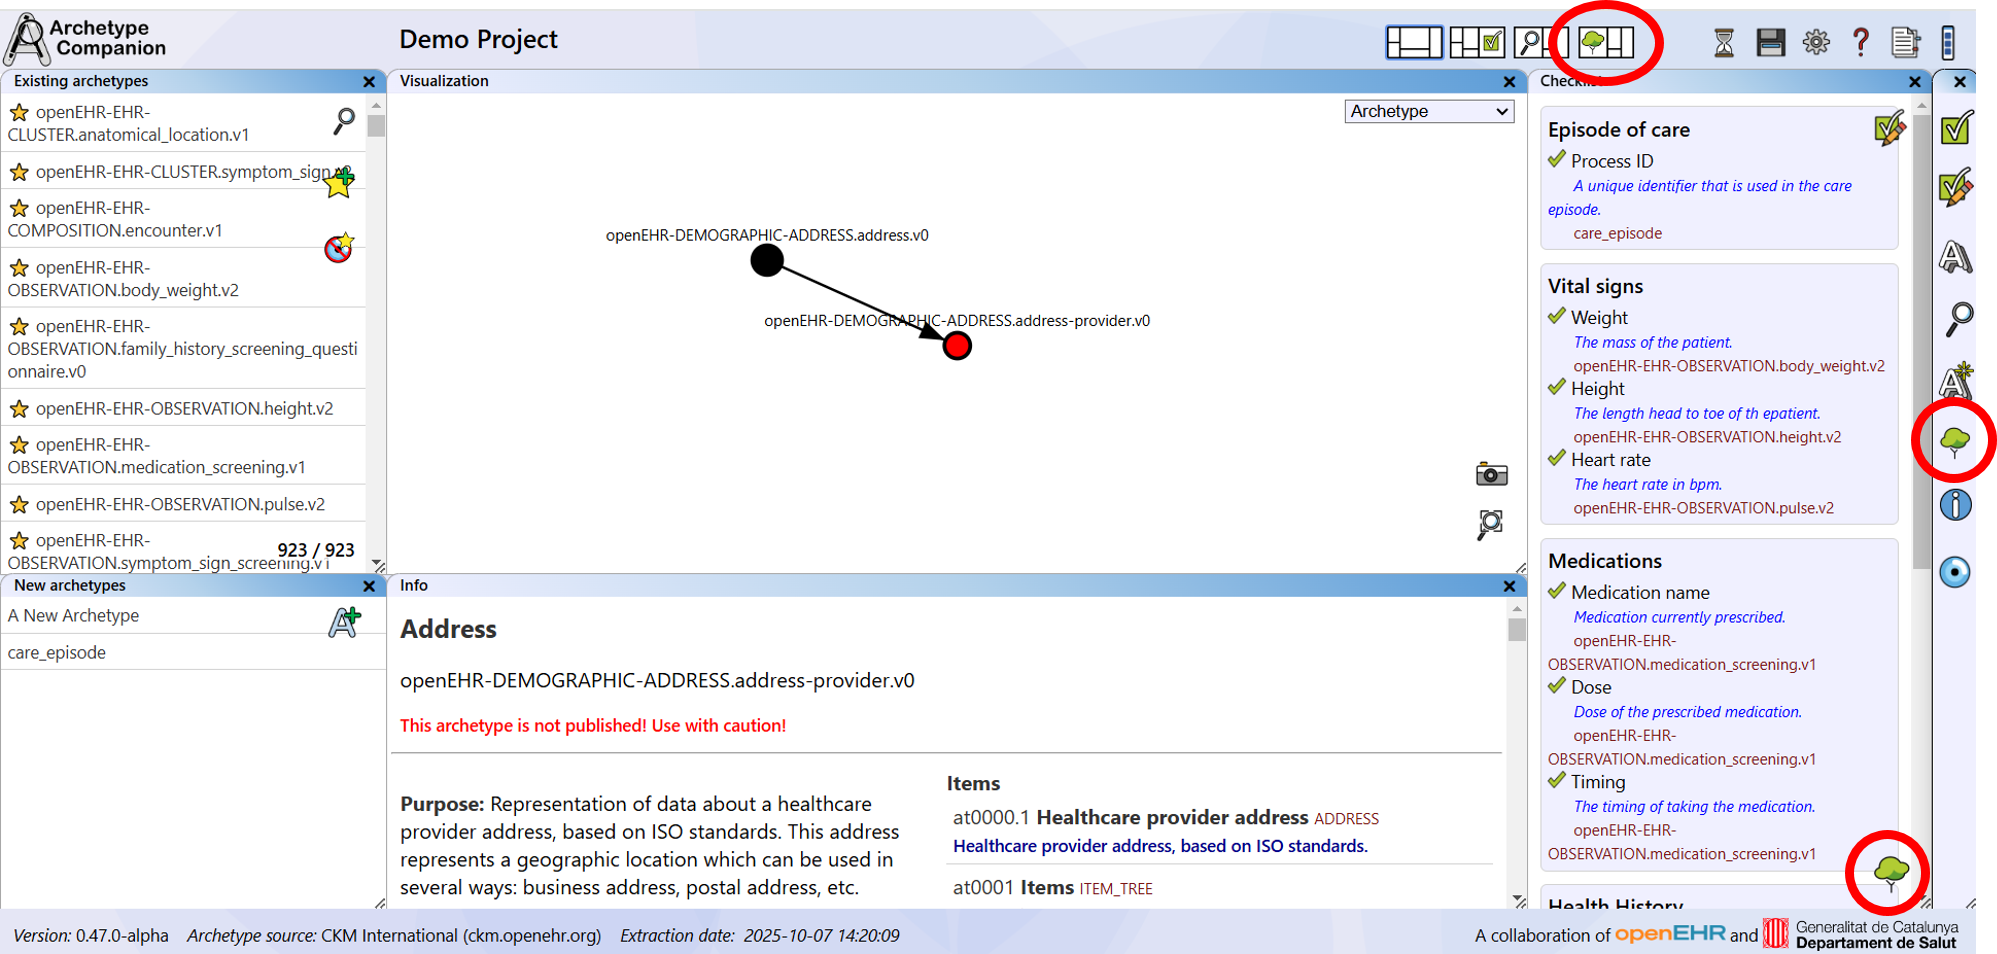Click the red address-provider graph node
This screenshot has height=954, width=1997.
point(957,346)
